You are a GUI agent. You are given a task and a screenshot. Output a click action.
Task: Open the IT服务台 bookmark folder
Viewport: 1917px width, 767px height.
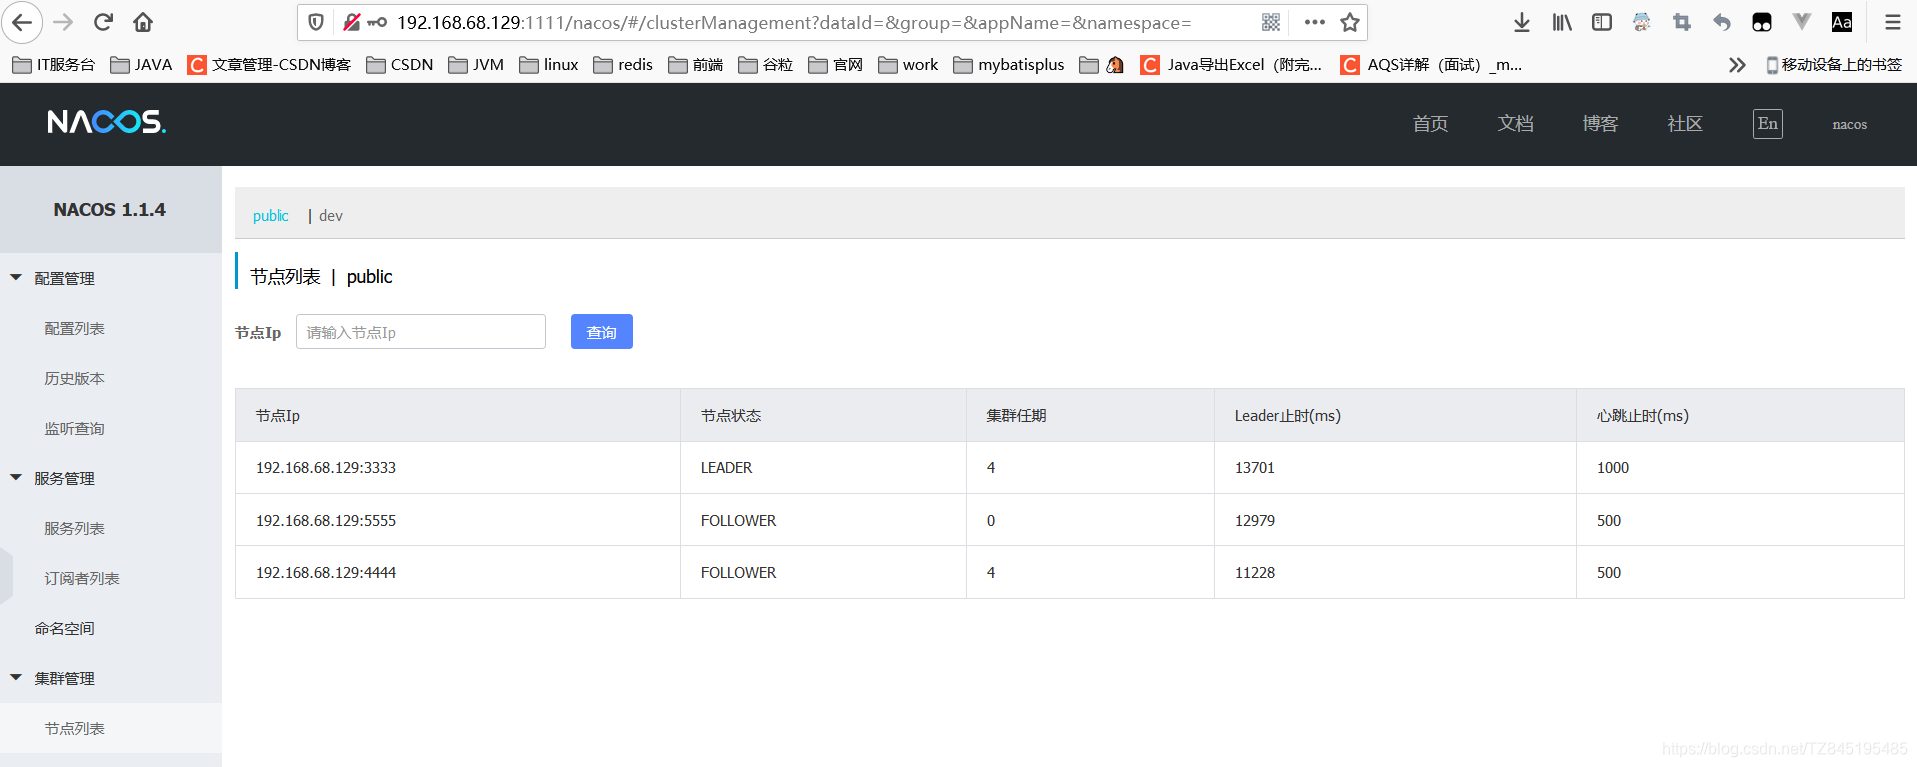[54, 65]
